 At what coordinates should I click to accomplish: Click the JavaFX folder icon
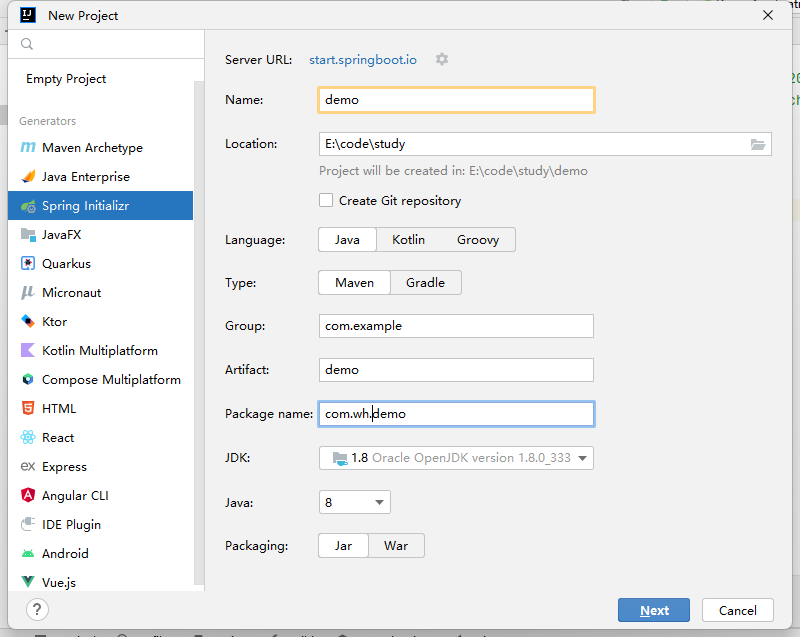pos(28,235)
